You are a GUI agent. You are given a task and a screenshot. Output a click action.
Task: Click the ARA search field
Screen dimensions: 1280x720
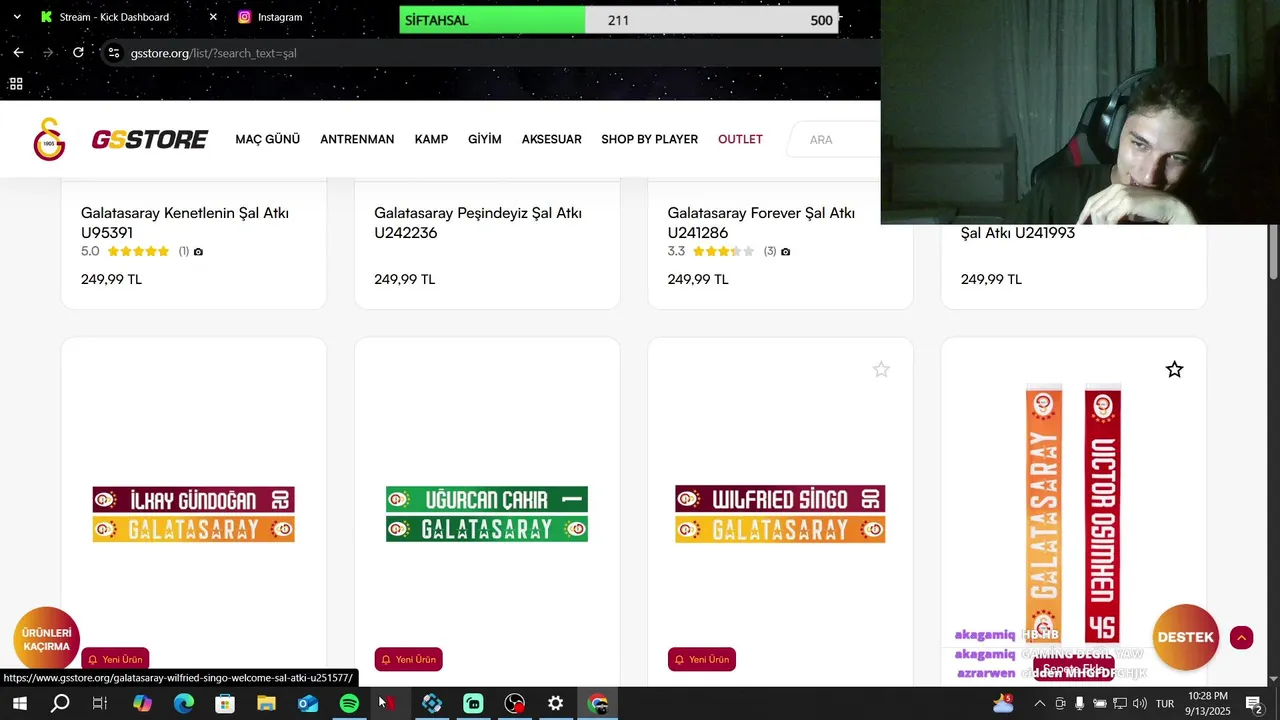click(835, 139)
